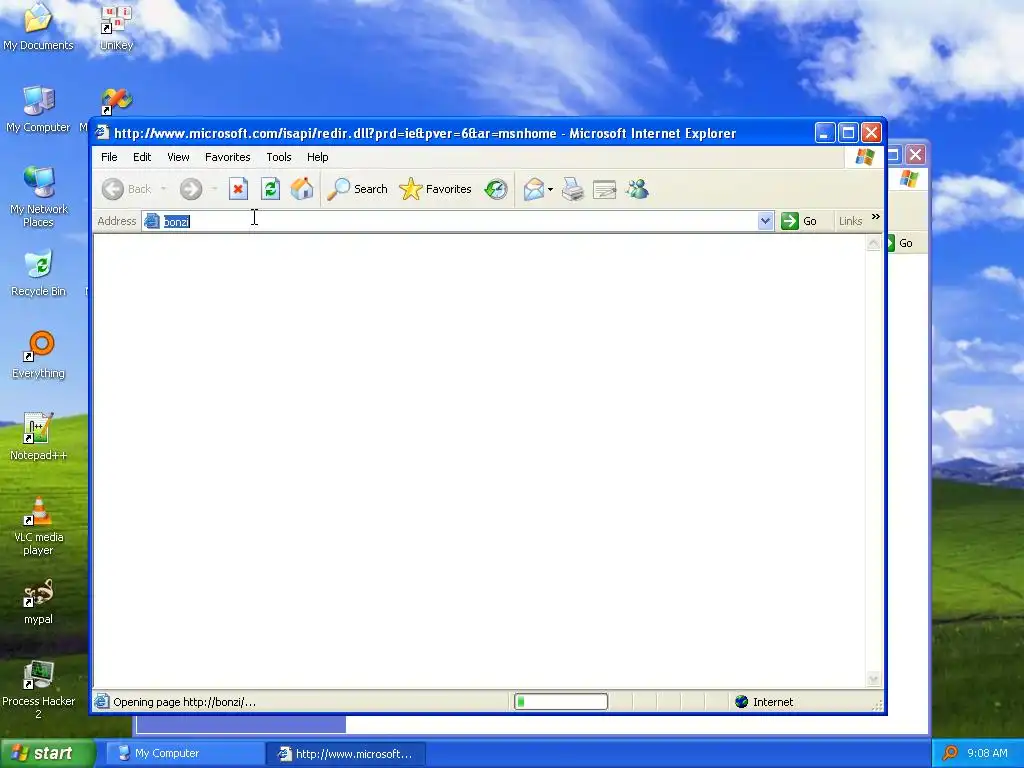
Task: Open the Edit menu
Action: [142, 157]
